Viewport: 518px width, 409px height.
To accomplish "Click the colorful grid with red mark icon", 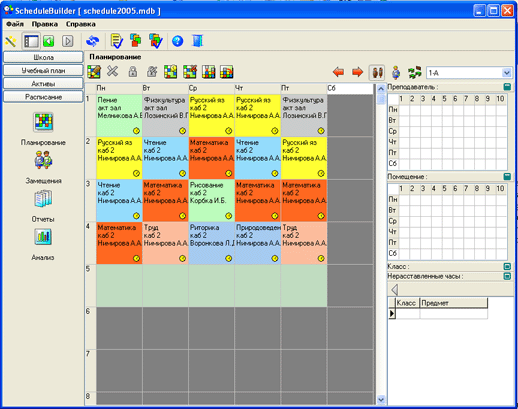I will pyautogui.click(x=190, y=72).
